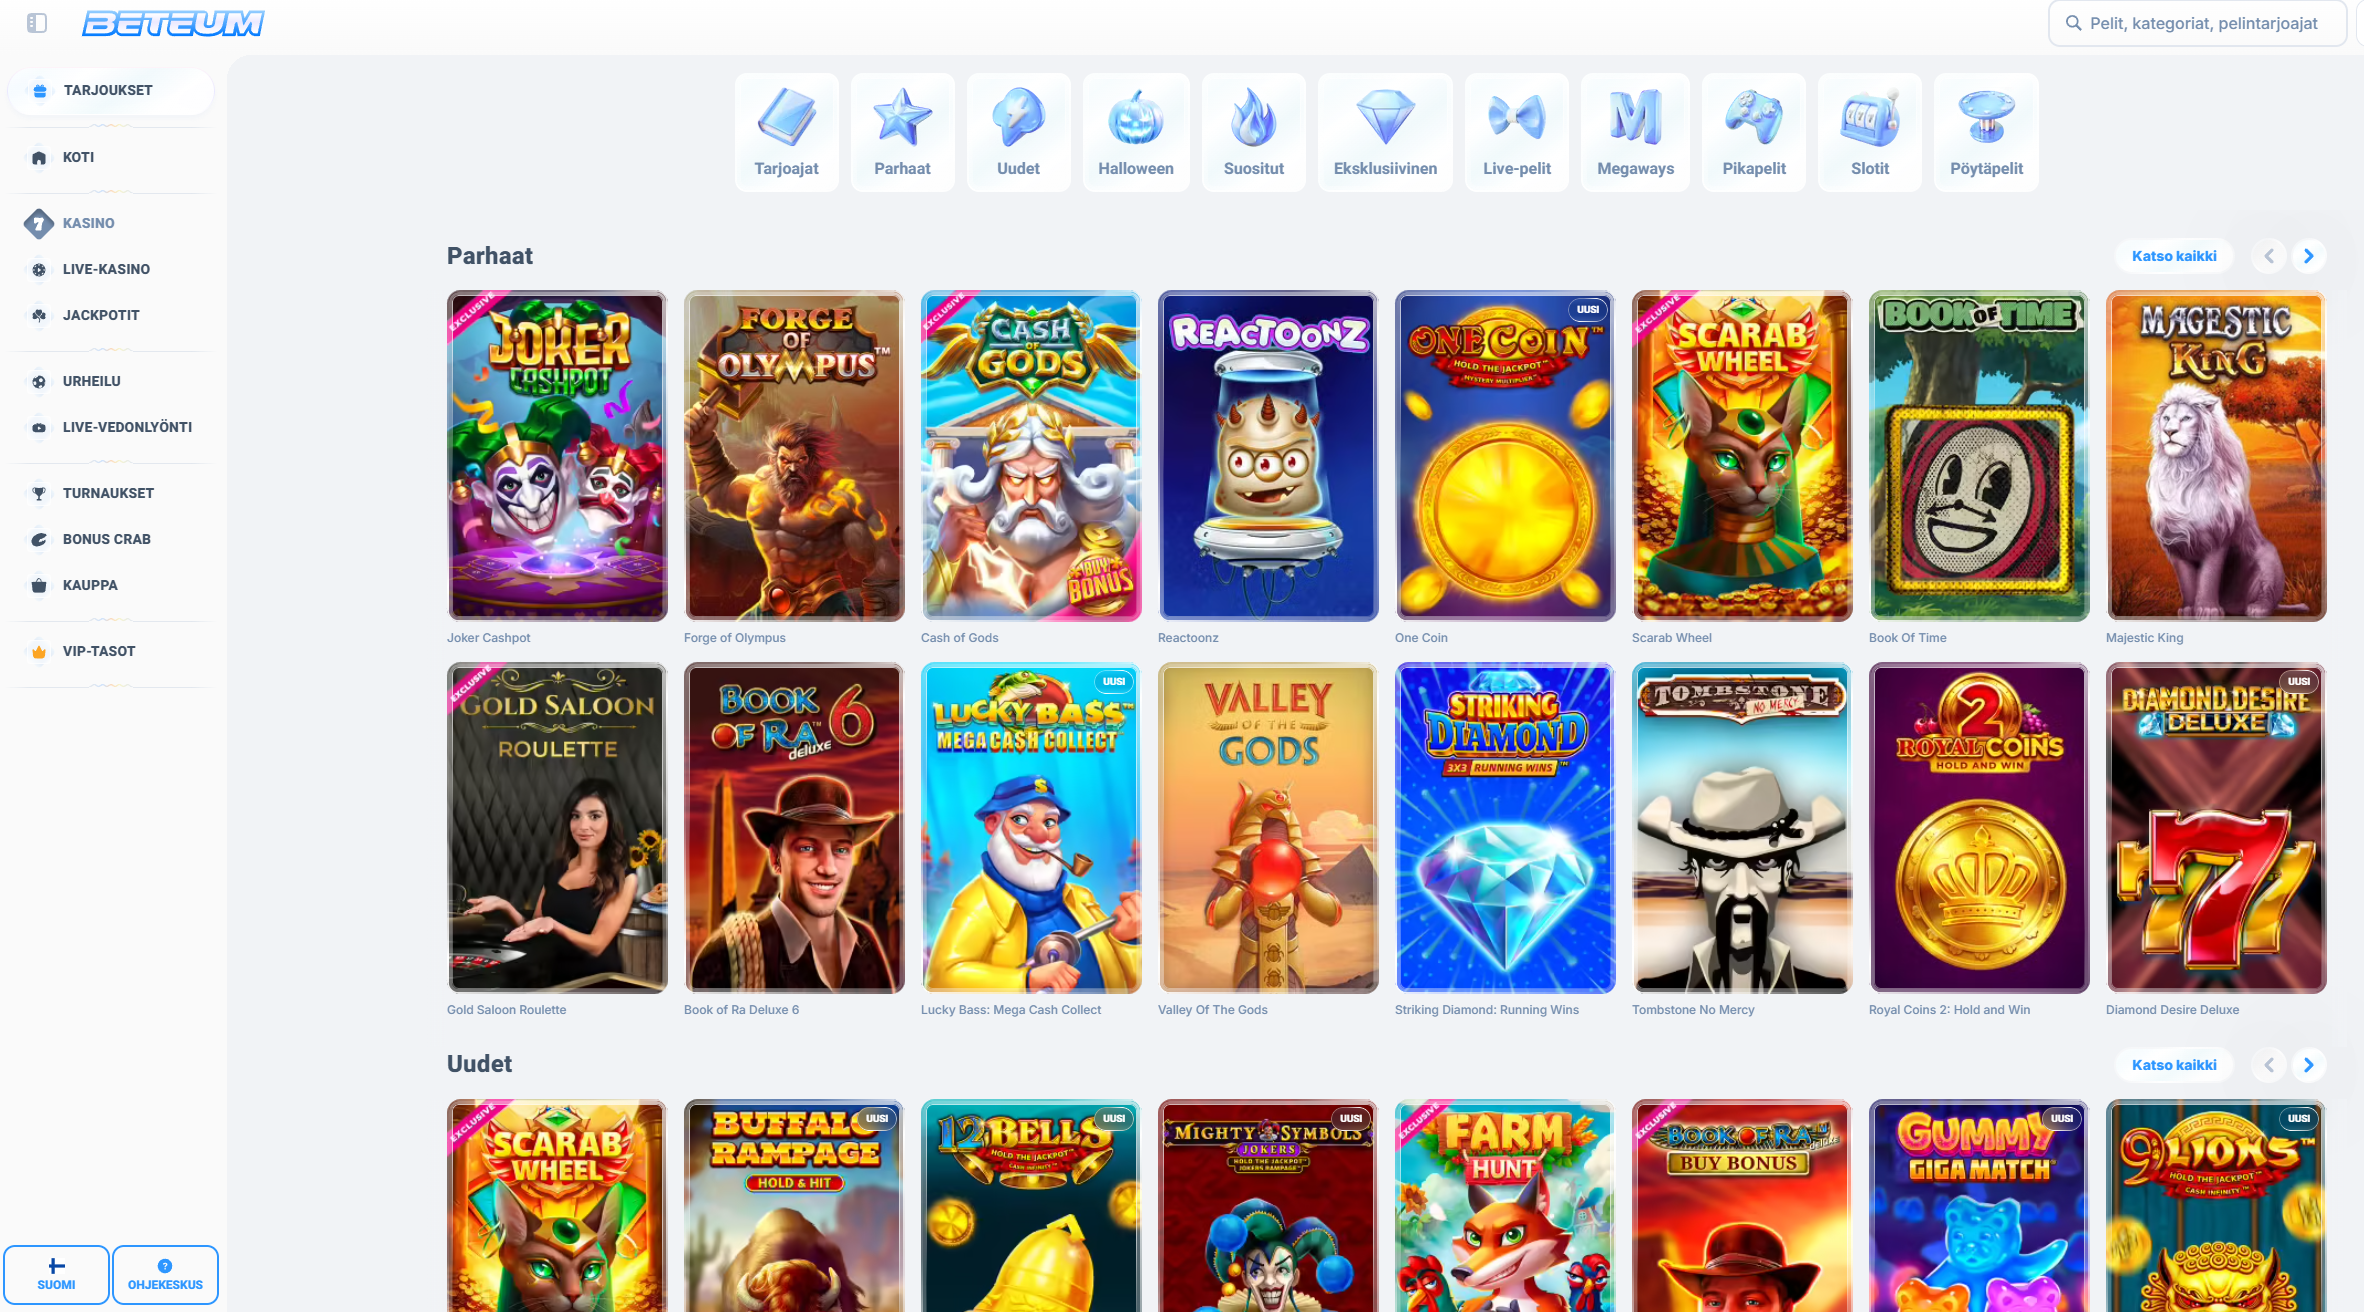2364x1312 pixels.
Task: Click the Live-kasino chip icon
Action: click(39, 270)
